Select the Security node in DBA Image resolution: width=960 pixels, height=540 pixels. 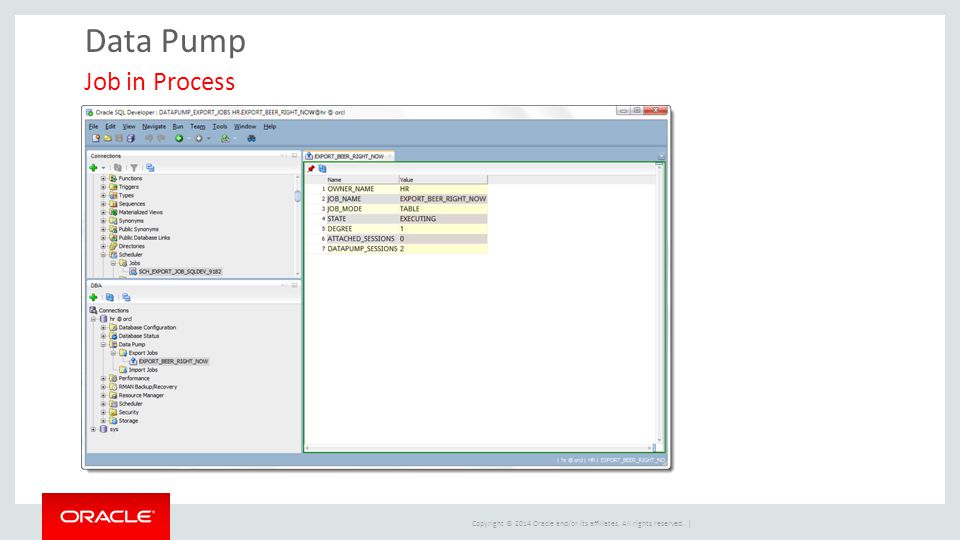(x=129, y=413)
